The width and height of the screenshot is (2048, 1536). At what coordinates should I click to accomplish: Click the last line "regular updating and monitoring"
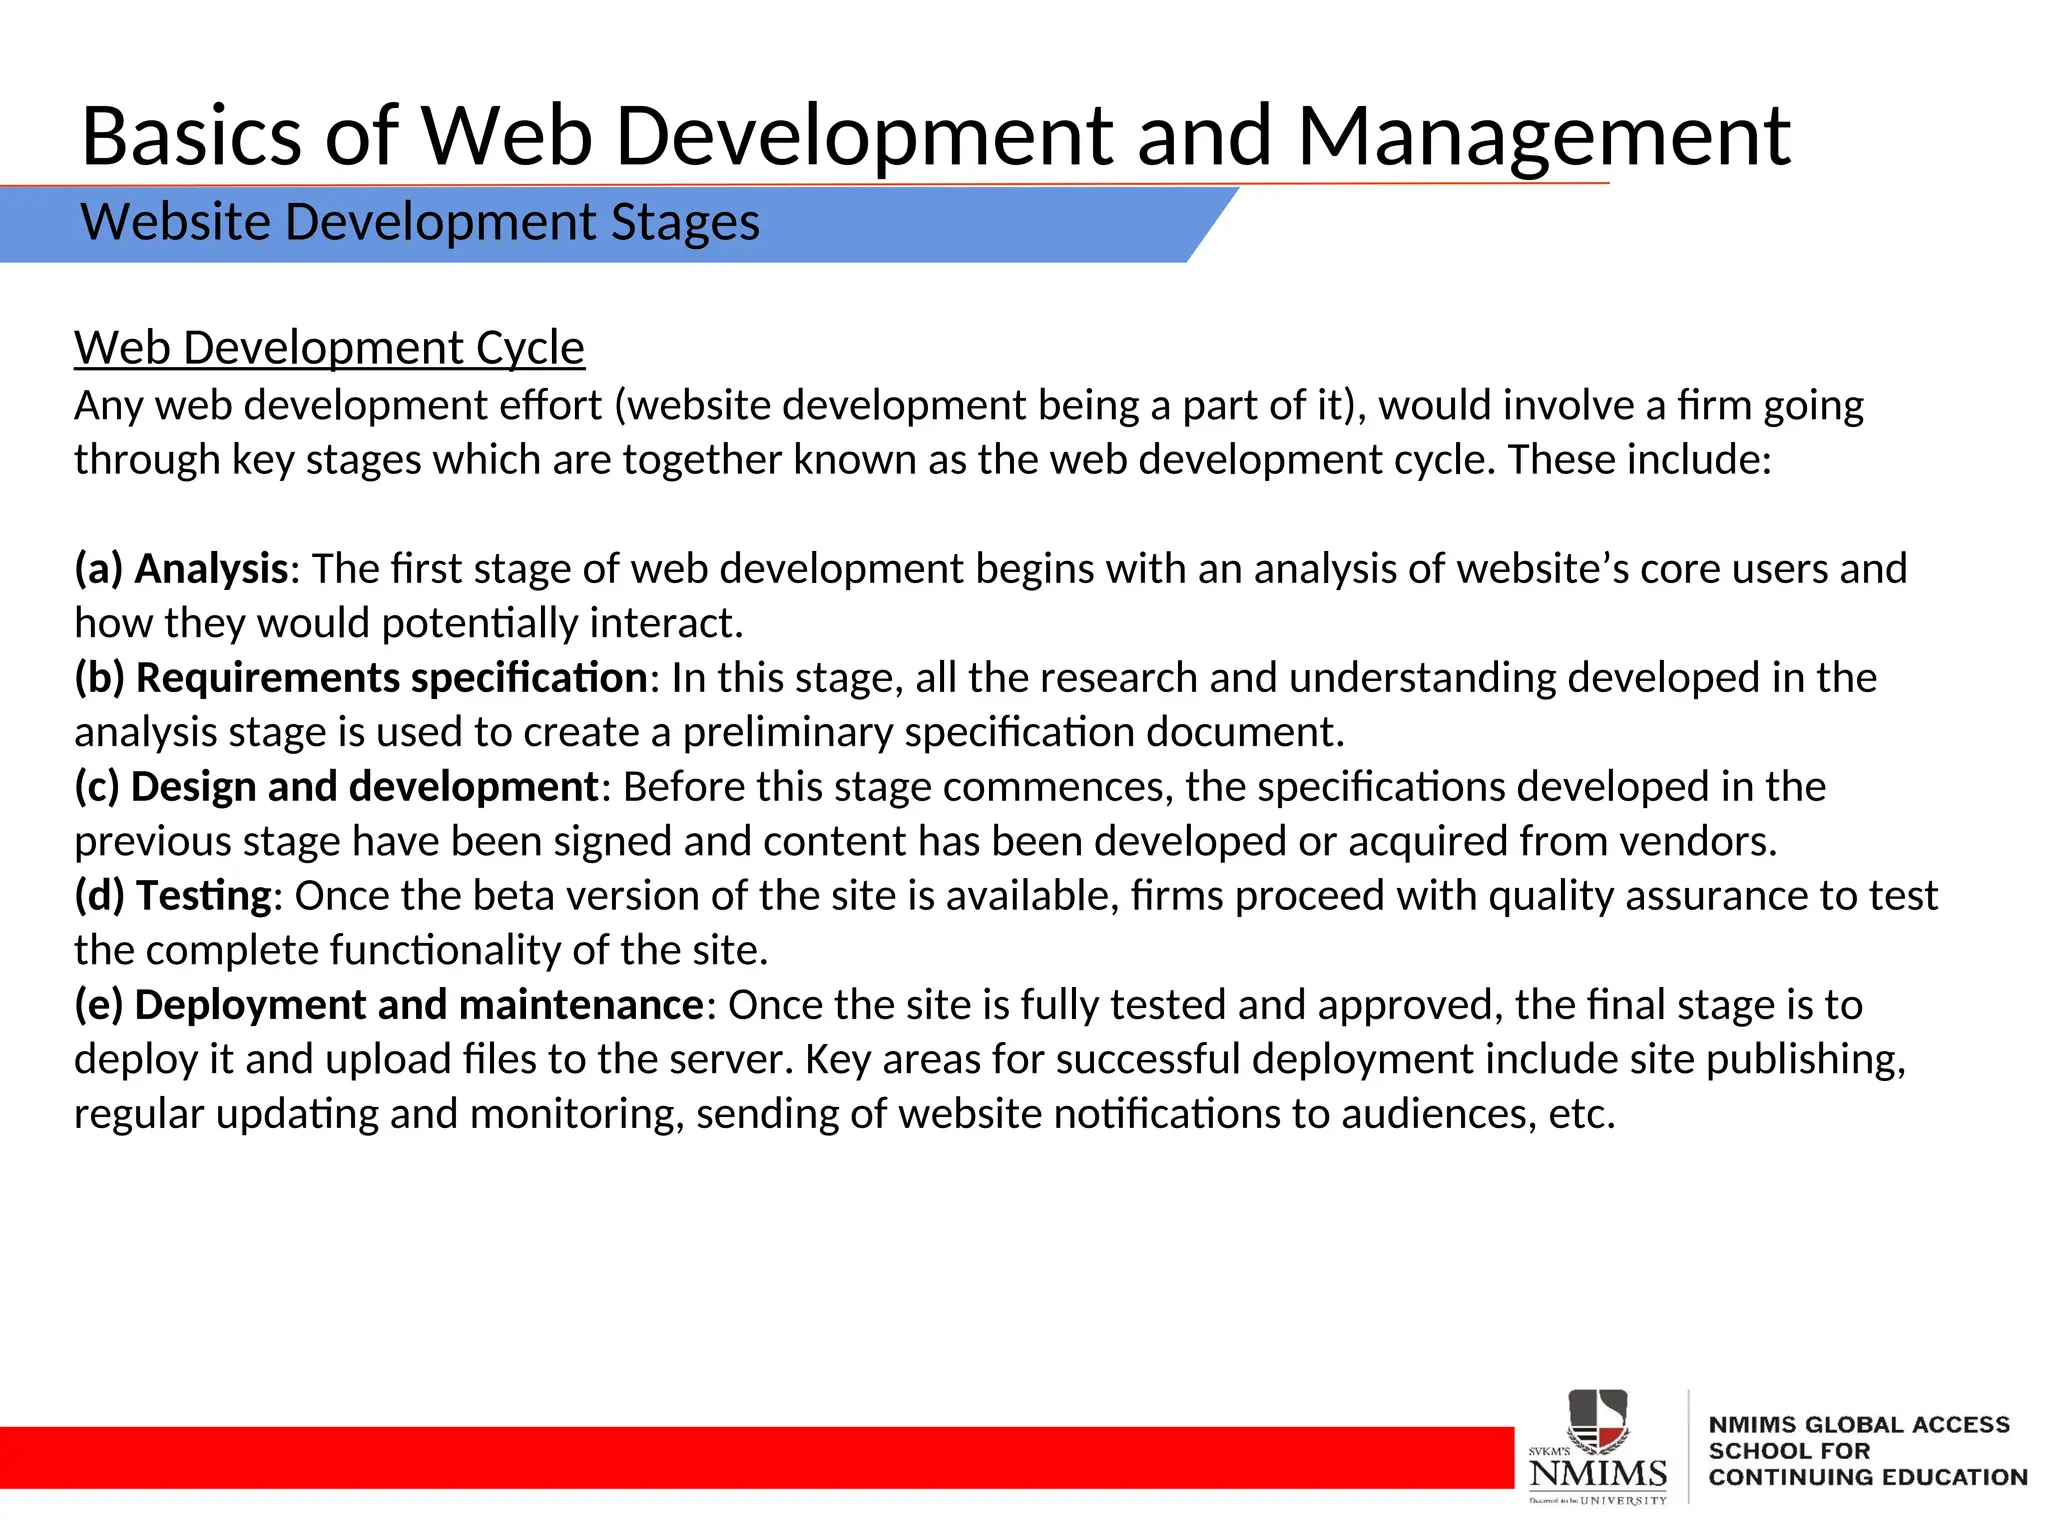[845, 1114]
